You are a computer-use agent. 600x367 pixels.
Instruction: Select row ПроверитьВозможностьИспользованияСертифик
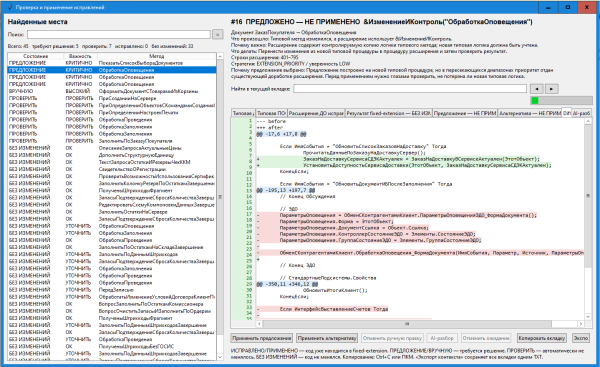click(x=112, y=176)
